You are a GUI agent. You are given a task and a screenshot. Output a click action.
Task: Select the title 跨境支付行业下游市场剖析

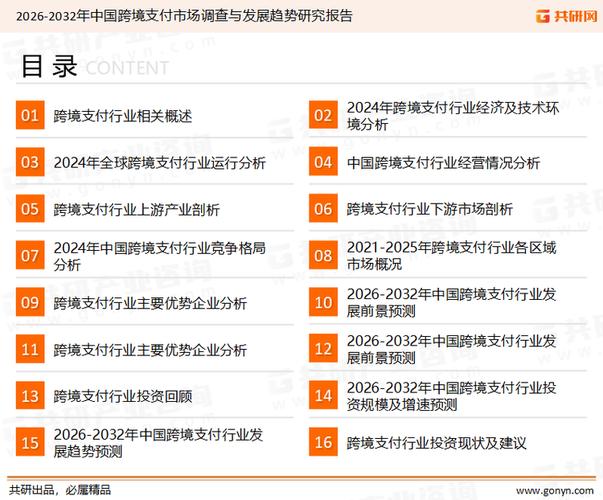(x=430, y=209)
